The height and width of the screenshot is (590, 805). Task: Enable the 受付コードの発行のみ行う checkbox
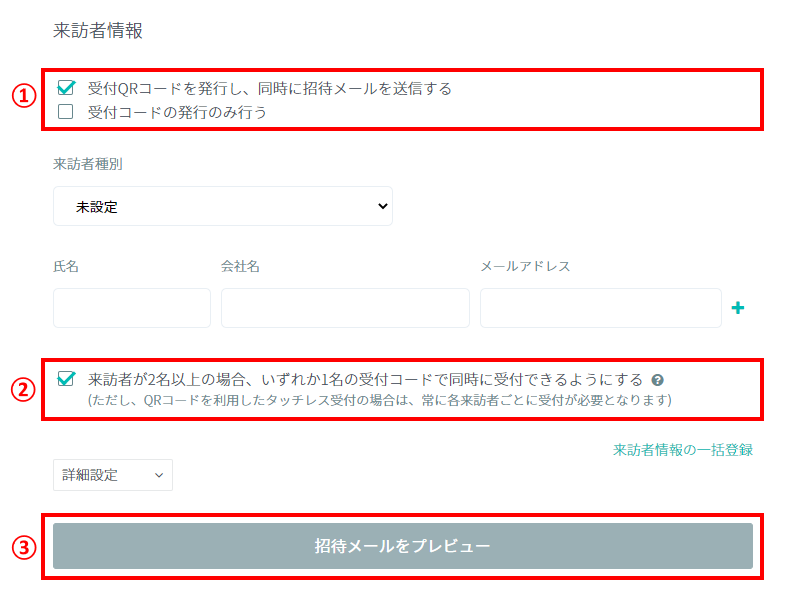point(66,112)
